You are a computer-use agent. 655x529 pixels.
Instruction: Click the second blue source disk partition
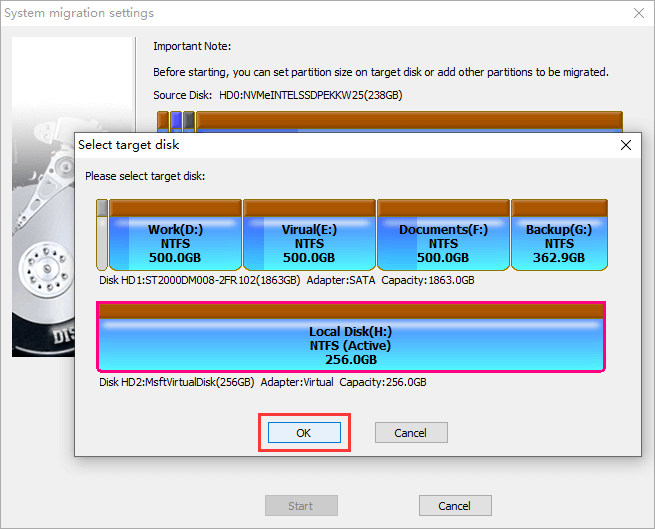176,122
